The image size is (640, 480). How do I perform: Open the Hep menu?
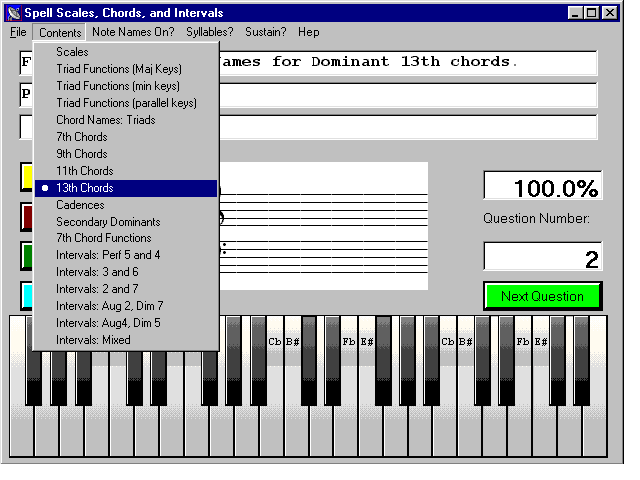pyautogui.click(x=309, y=32)
